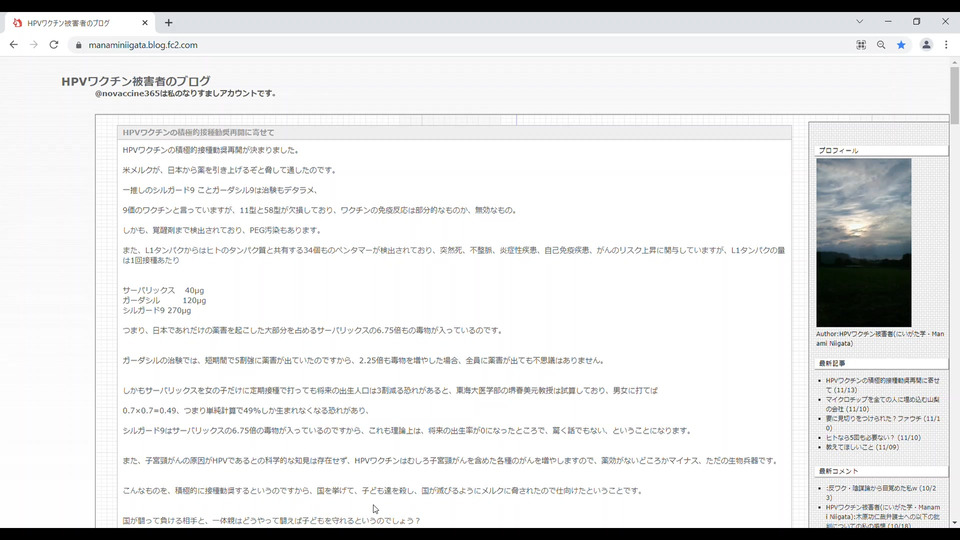Click the line サーバリックス 40μg
This screenshot has height=540, width=960.
tap(163, 290)
